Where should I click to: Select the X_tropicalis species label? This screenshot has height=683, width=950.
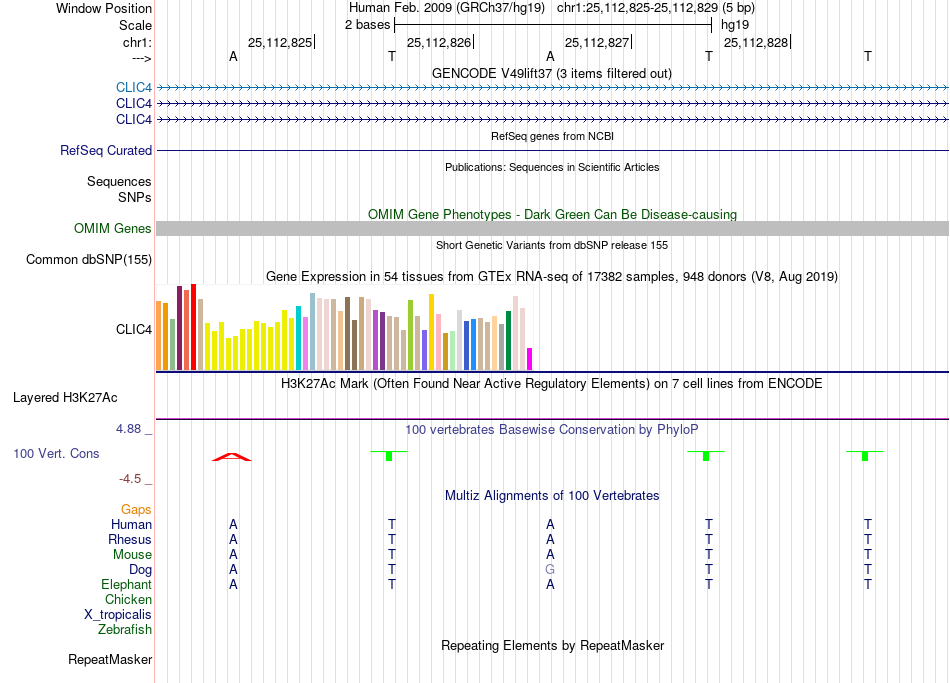coord(118,615)
